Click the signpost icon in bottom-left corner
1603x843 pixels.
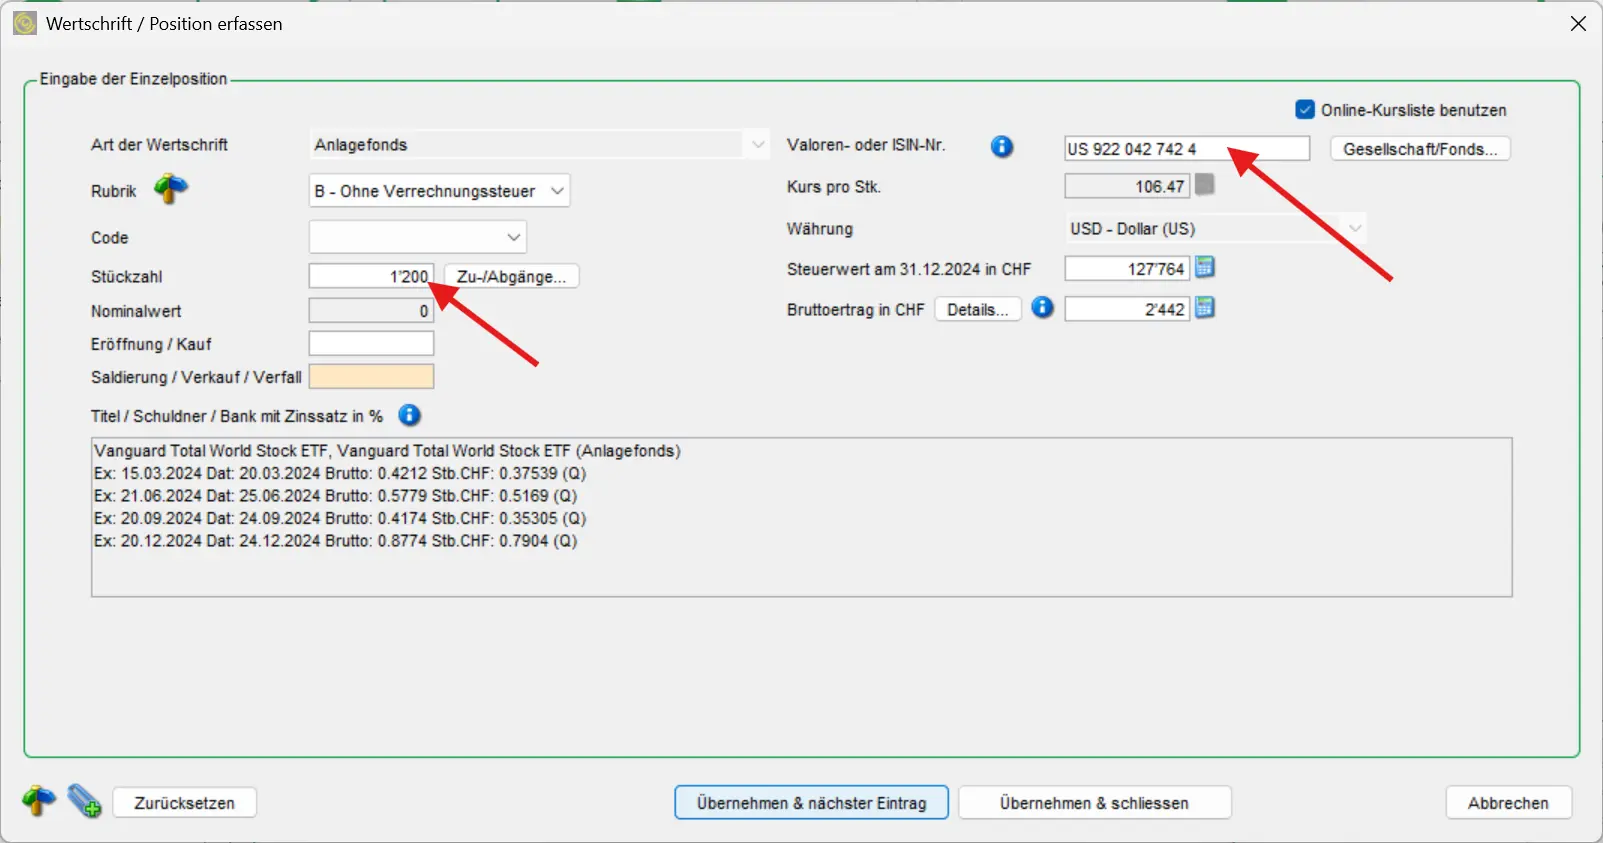click(39, 801)
